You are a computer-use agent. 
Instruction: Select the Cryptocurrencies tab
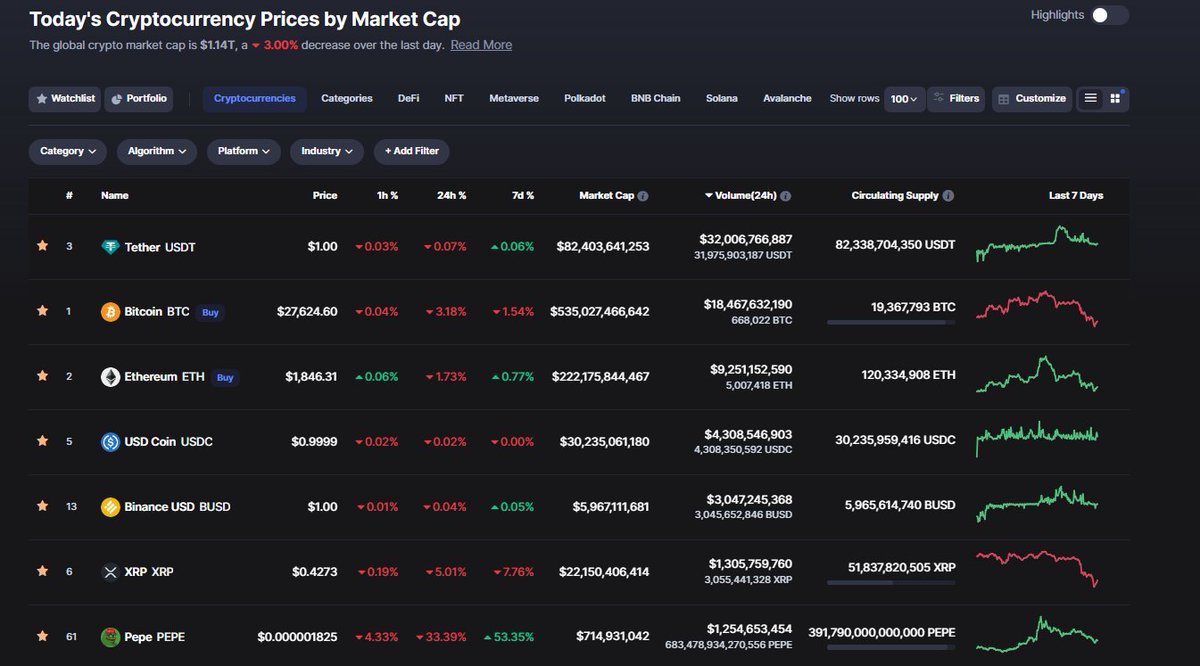pos(255,99)
